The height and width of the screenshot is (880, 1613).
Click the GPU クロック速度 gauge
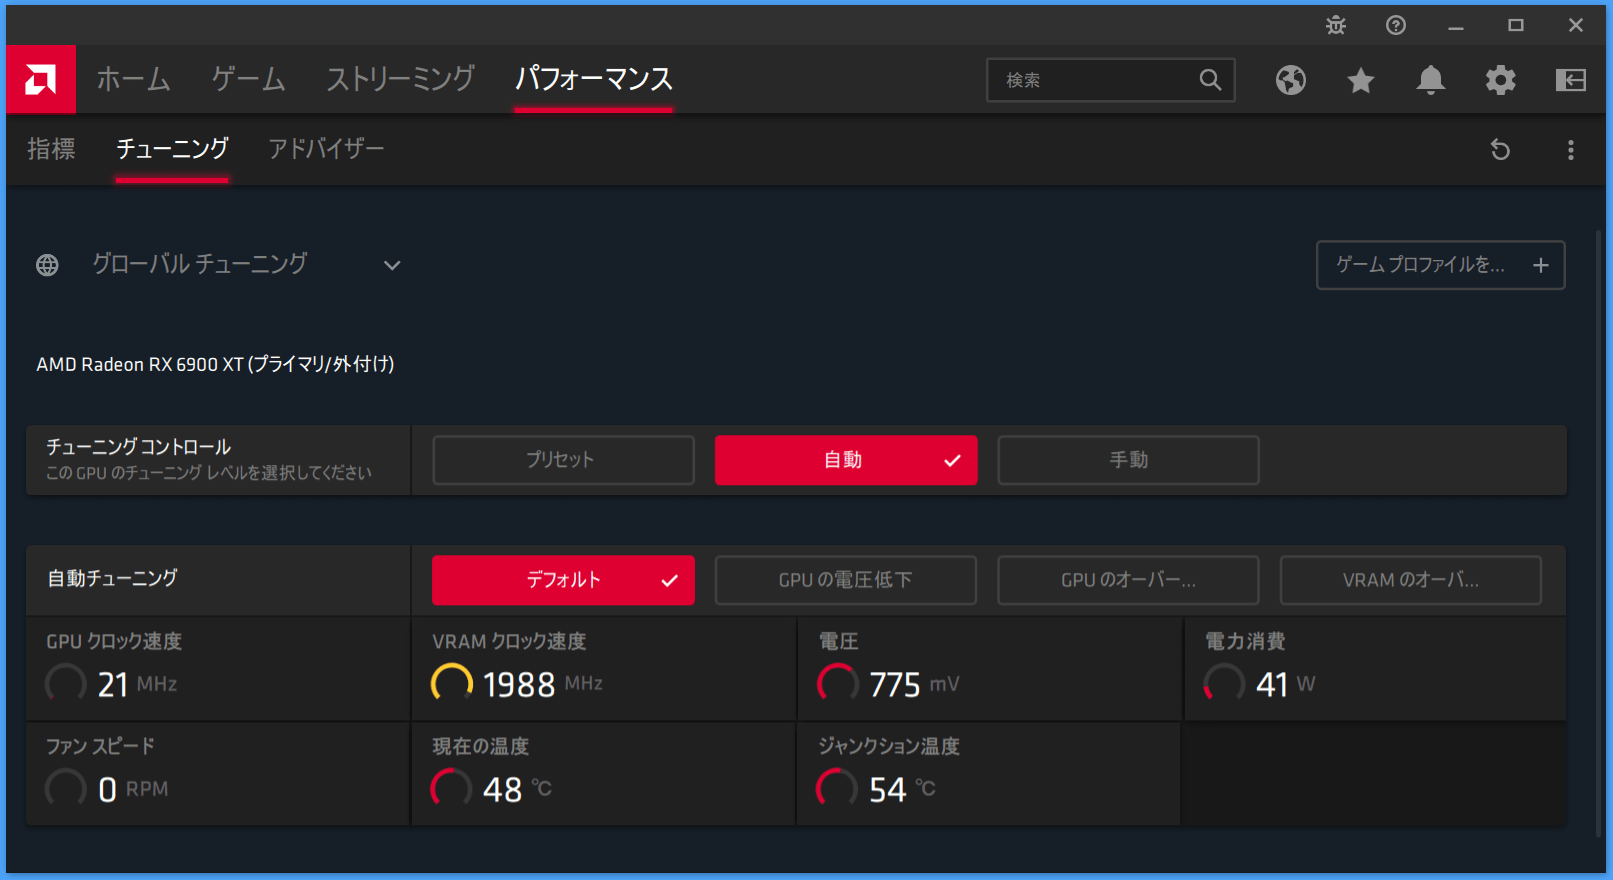66,684
